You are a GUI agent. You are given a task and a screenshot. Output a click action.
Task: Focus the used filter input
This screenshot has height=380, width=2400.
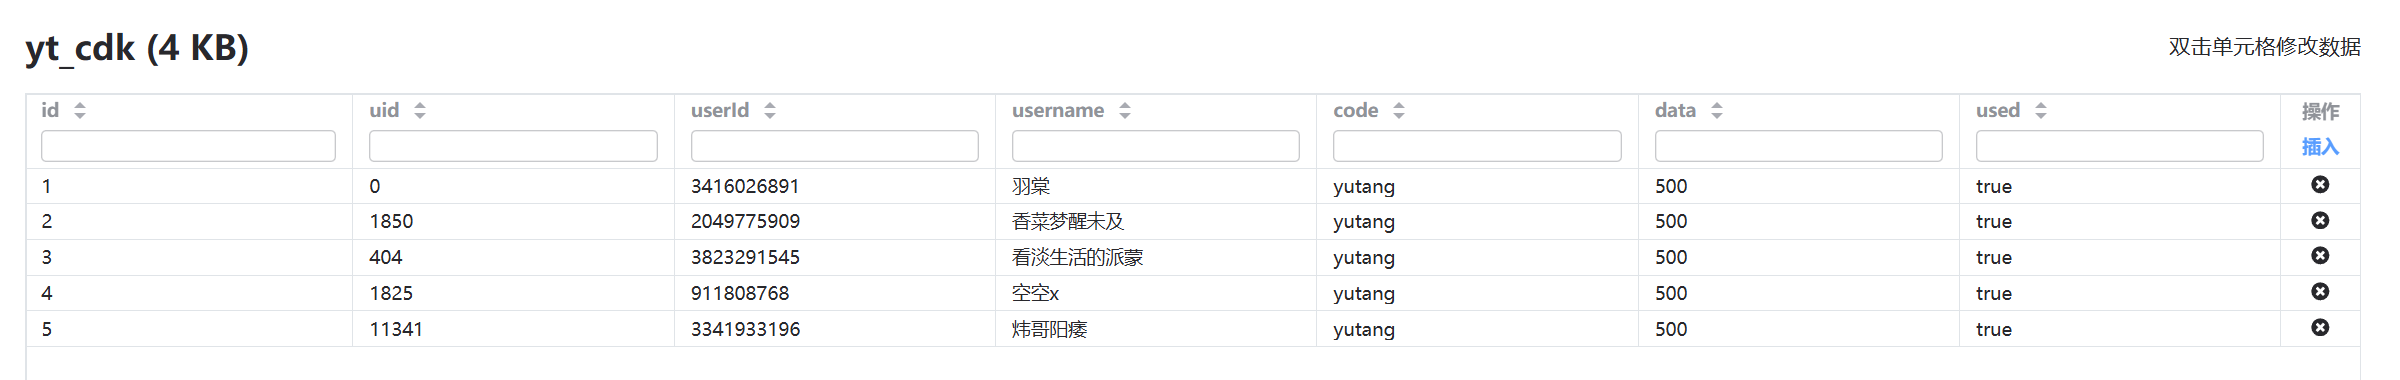2120,146
